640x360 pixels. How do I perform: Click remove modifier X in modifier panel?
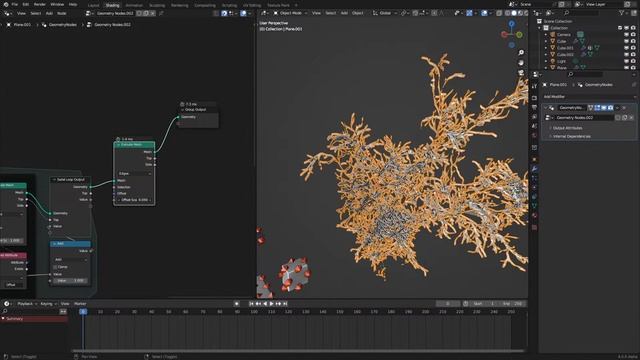coord(624,108)
